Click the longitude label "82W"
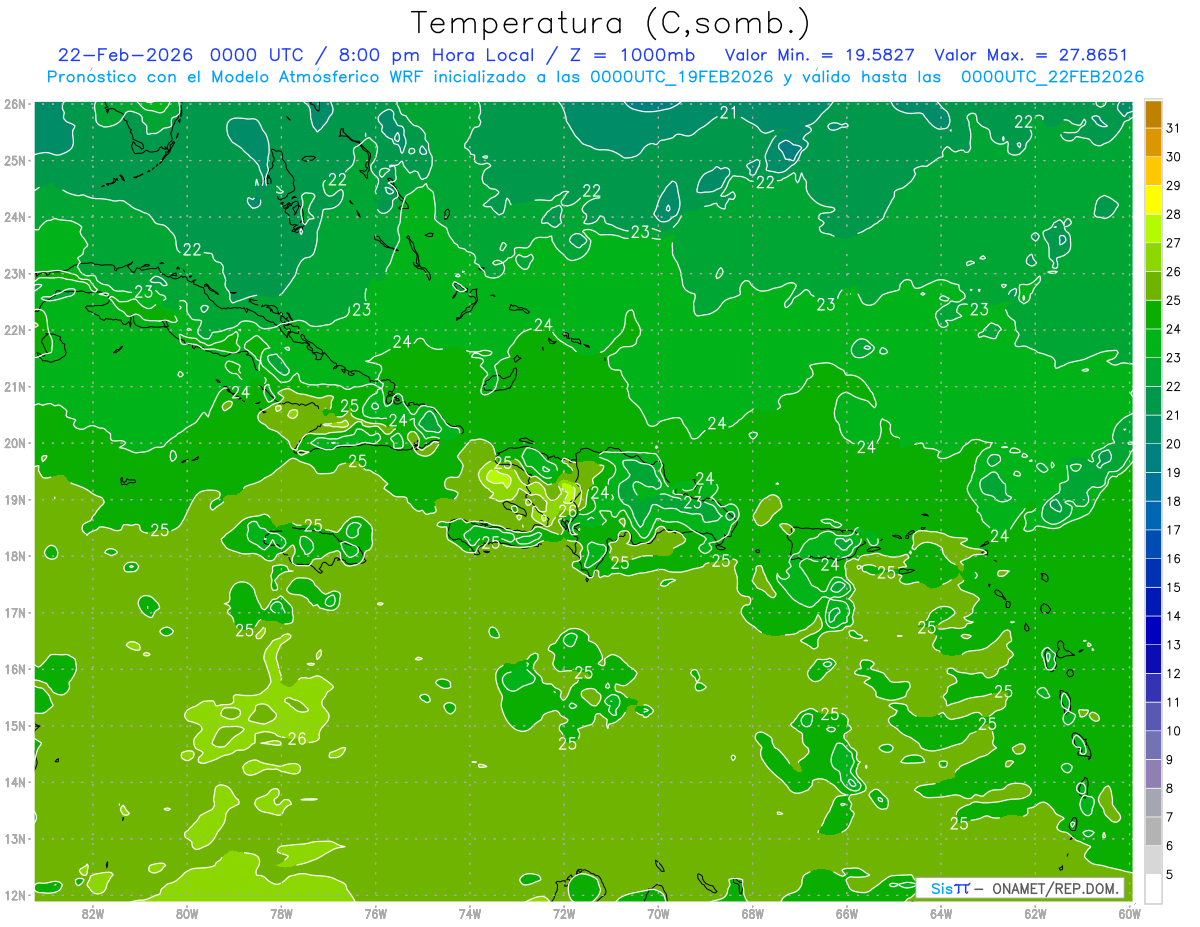1200x927 pixels. coord(93,913)
